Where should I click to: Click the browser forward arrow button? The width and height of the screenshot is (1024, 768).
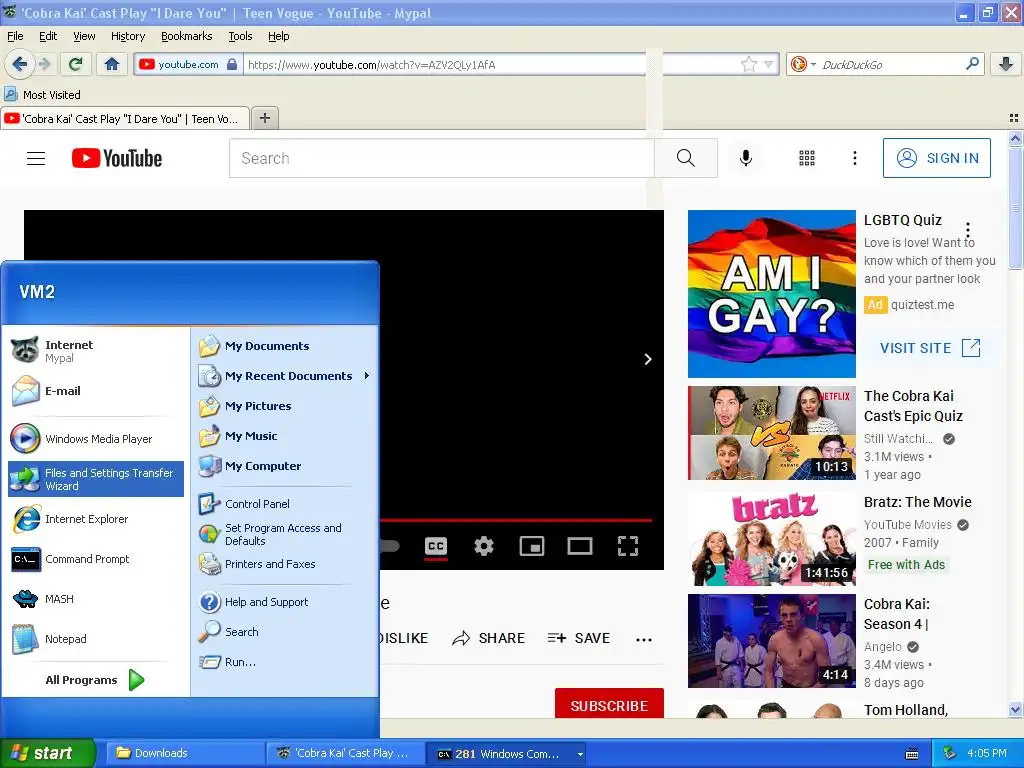(44, 64)
